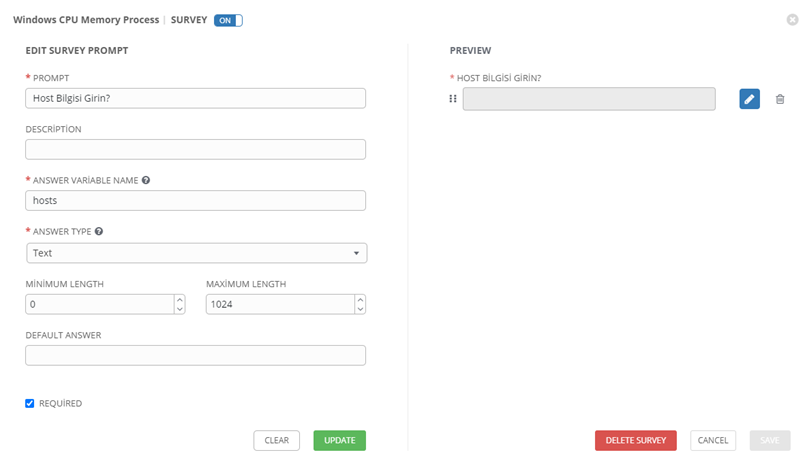The height and width of the screenshot is (459, 807).
Task: Uncheck the Required checkbox
Action: point(30,403)
